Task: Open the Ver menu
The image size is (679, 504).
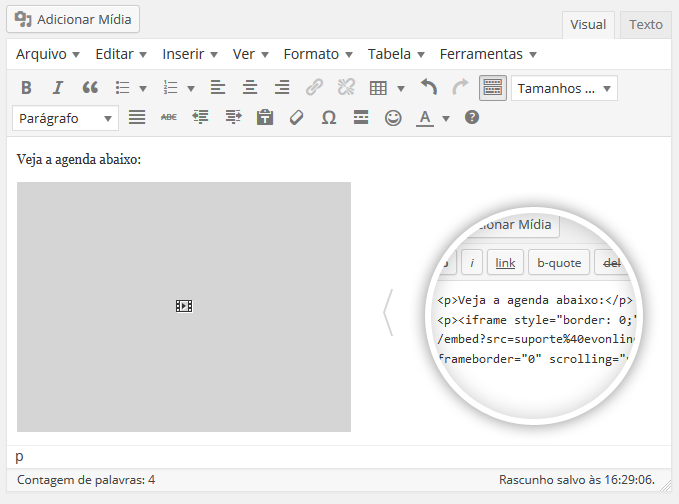Action: [x=250, y=54]
